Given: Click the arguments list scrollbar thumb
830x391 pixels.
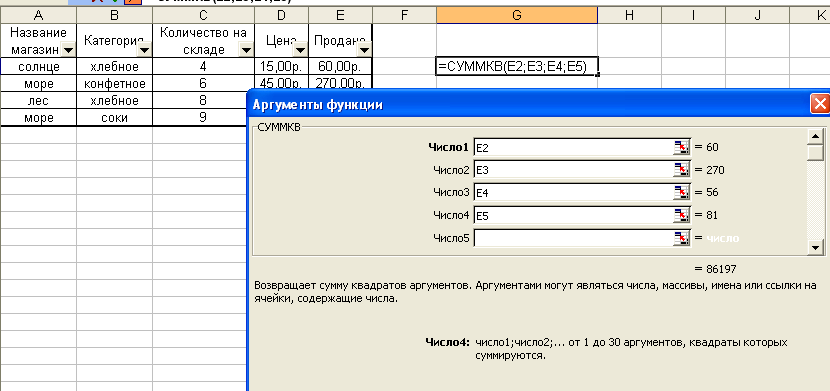Looking at the screenshot, I should (814, 152).
